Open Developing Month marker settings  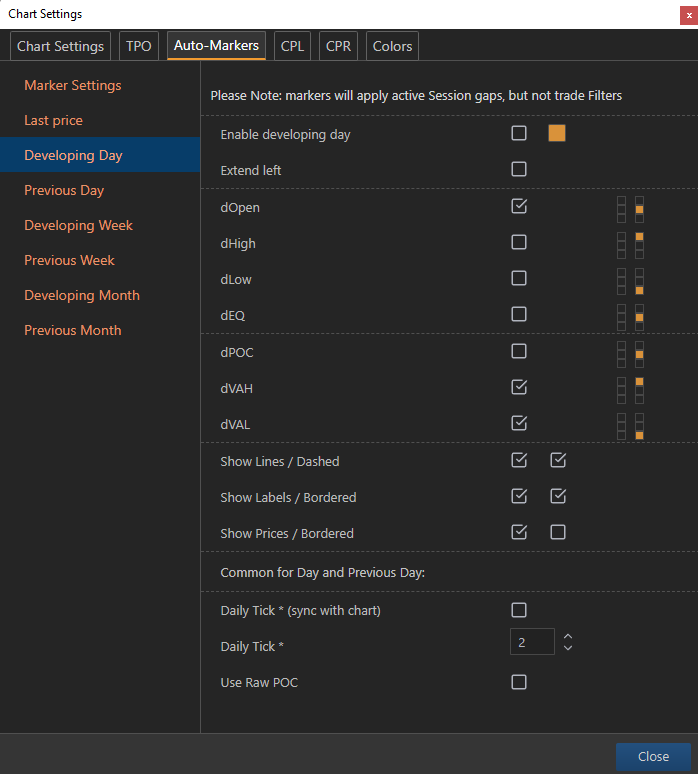click(x=100, y=295)
